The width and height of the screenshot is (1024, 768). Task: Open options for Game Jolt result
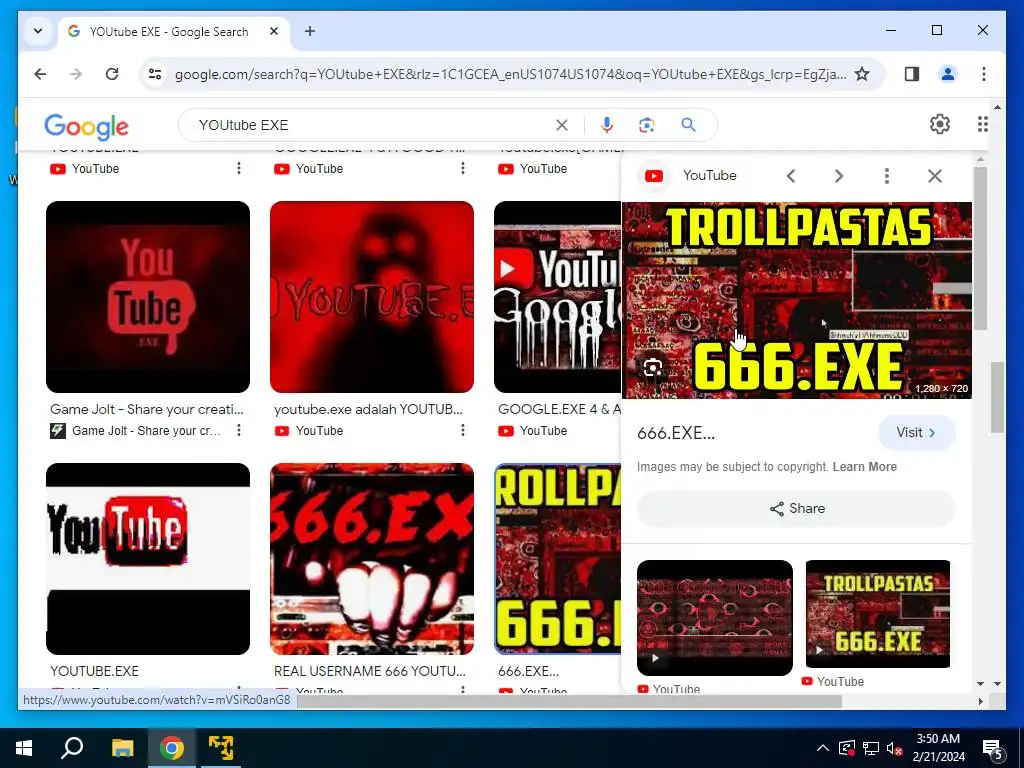[239, 430]
